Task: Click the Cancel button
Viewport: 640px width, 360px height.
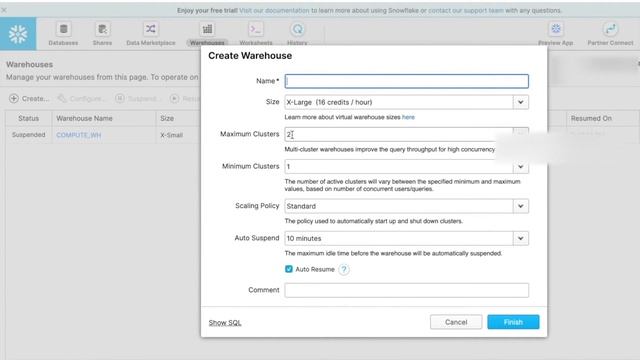Action: tap(456, 322)
